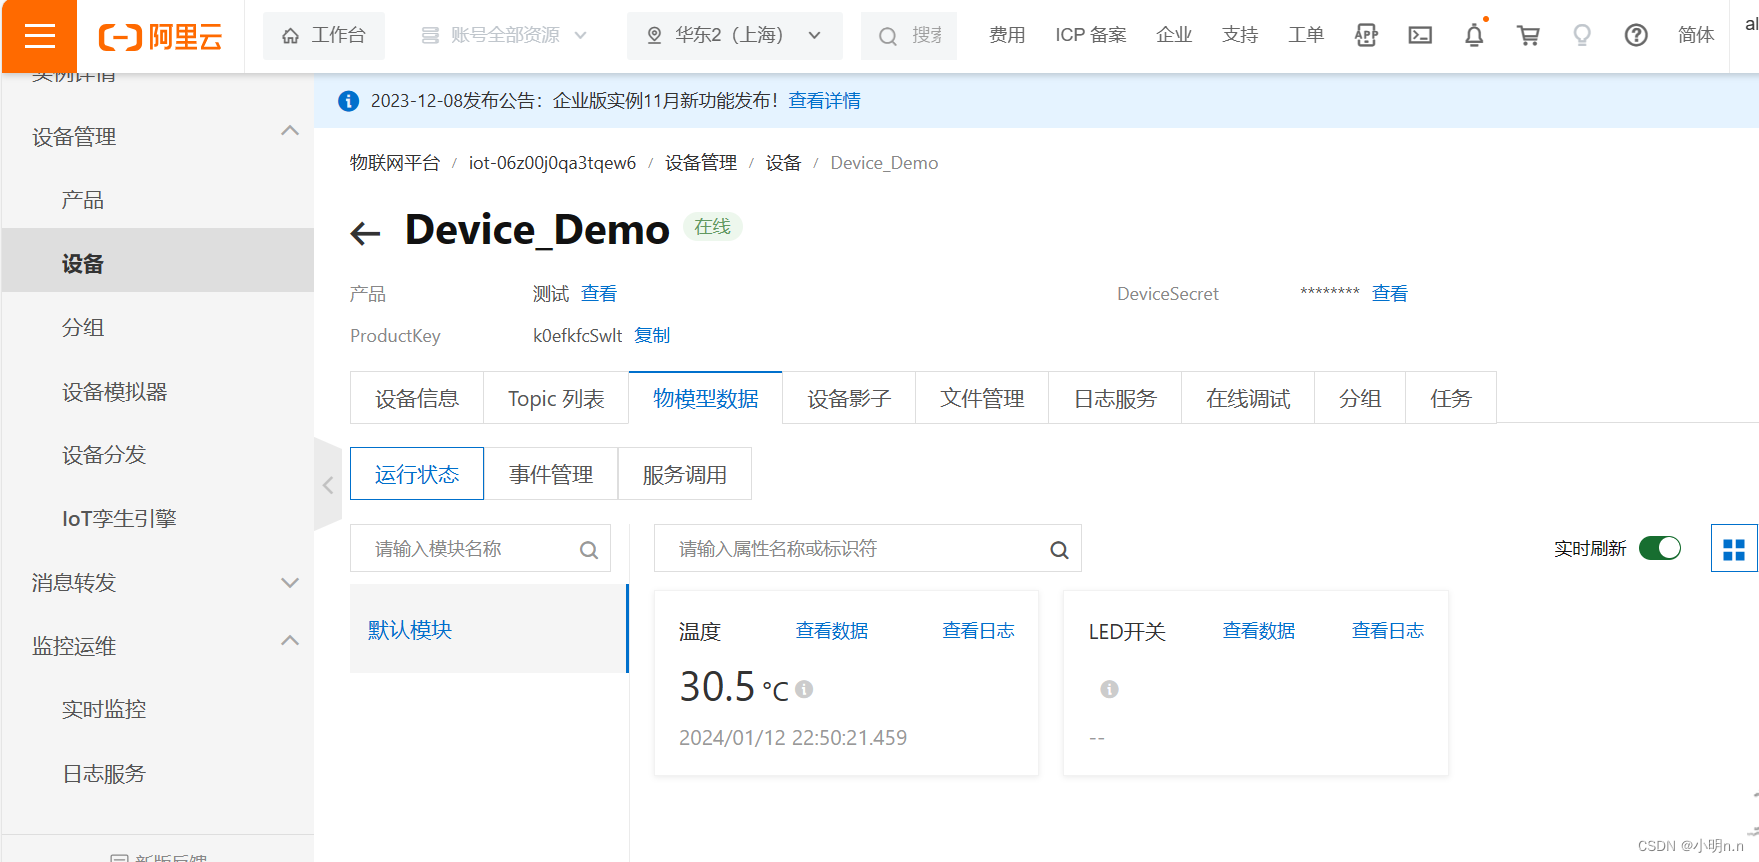Image resolution: width=1759 pixels, height=862 pixels.
Task: Expand the 消息转发 sidebar section
Action: click(x=290, y=583)
